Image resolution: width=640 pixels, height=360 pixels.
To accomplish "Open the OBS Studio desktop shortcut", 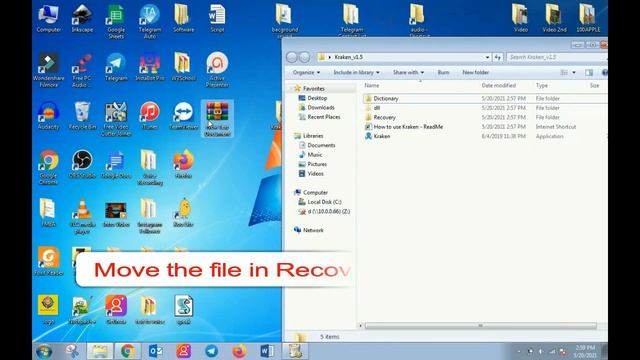I will 82,164.
